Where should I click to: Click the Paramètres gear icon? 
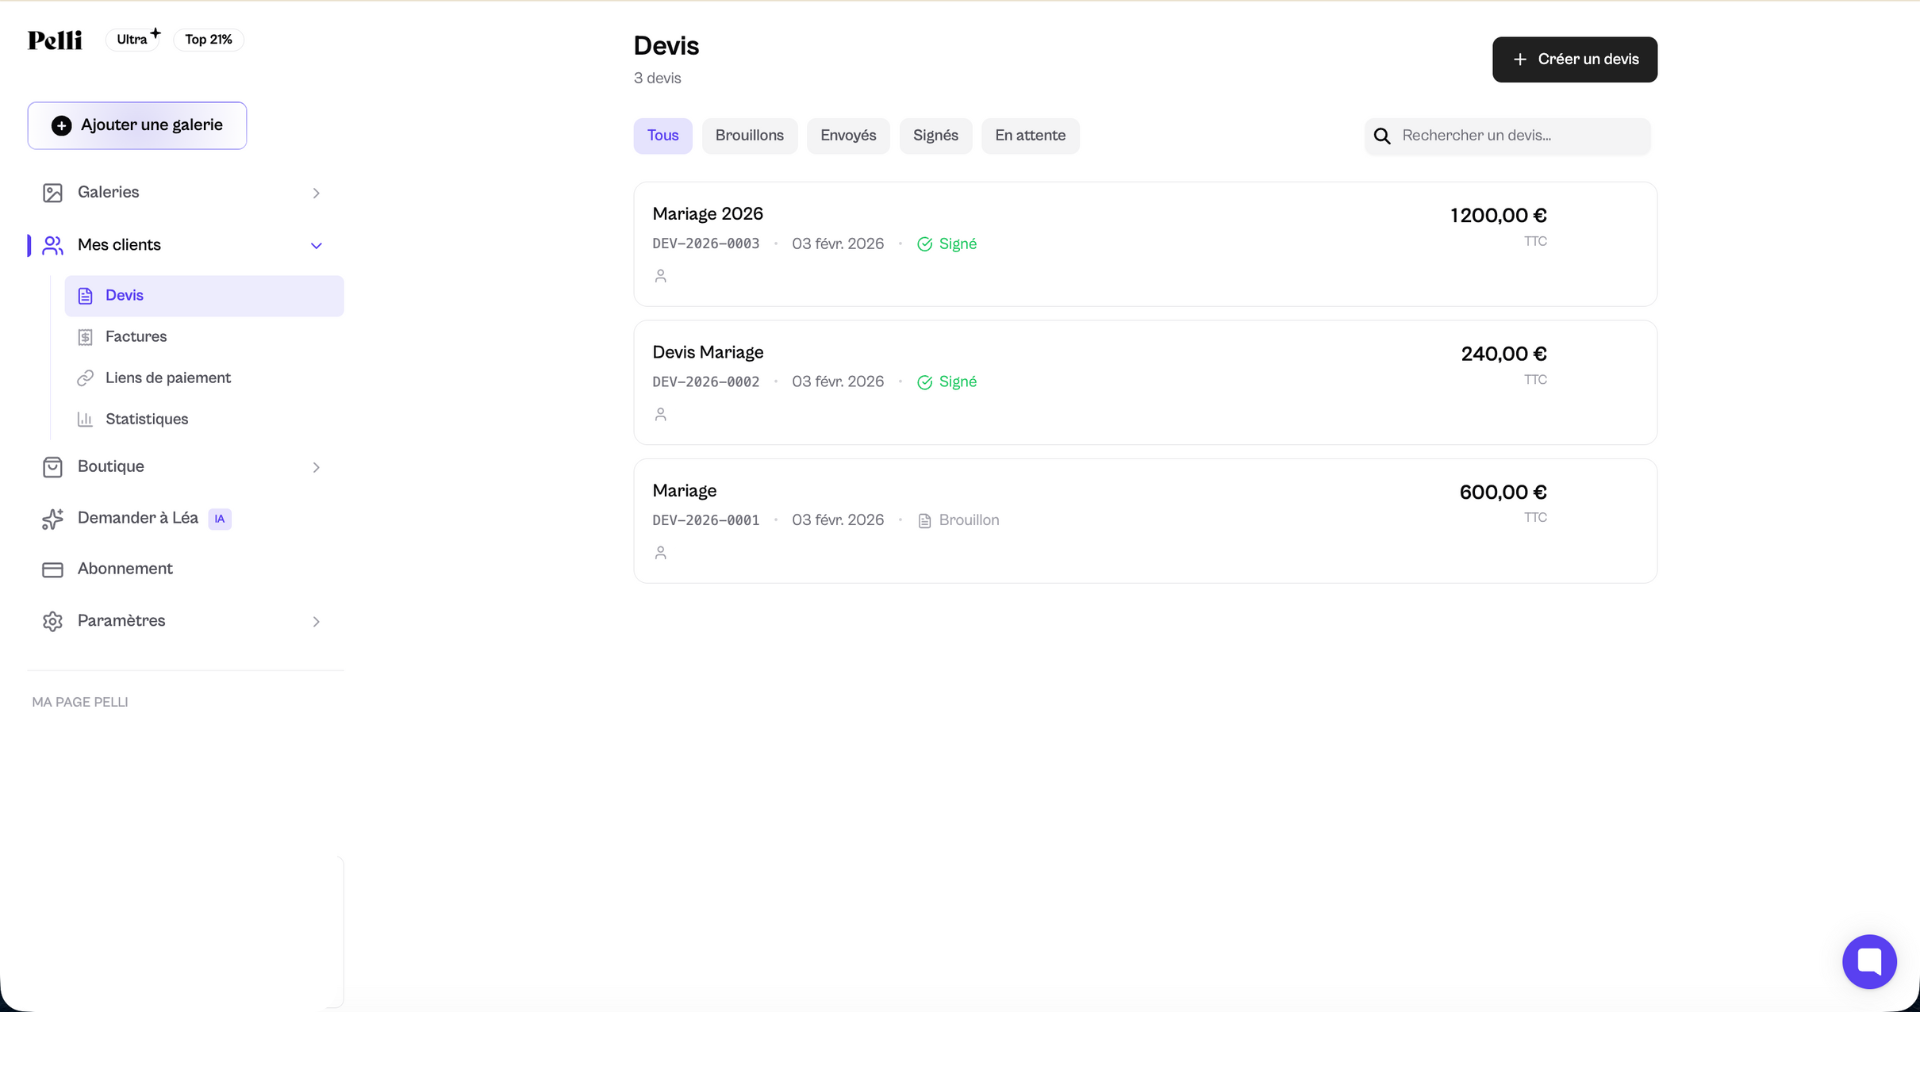coord(52,622)
